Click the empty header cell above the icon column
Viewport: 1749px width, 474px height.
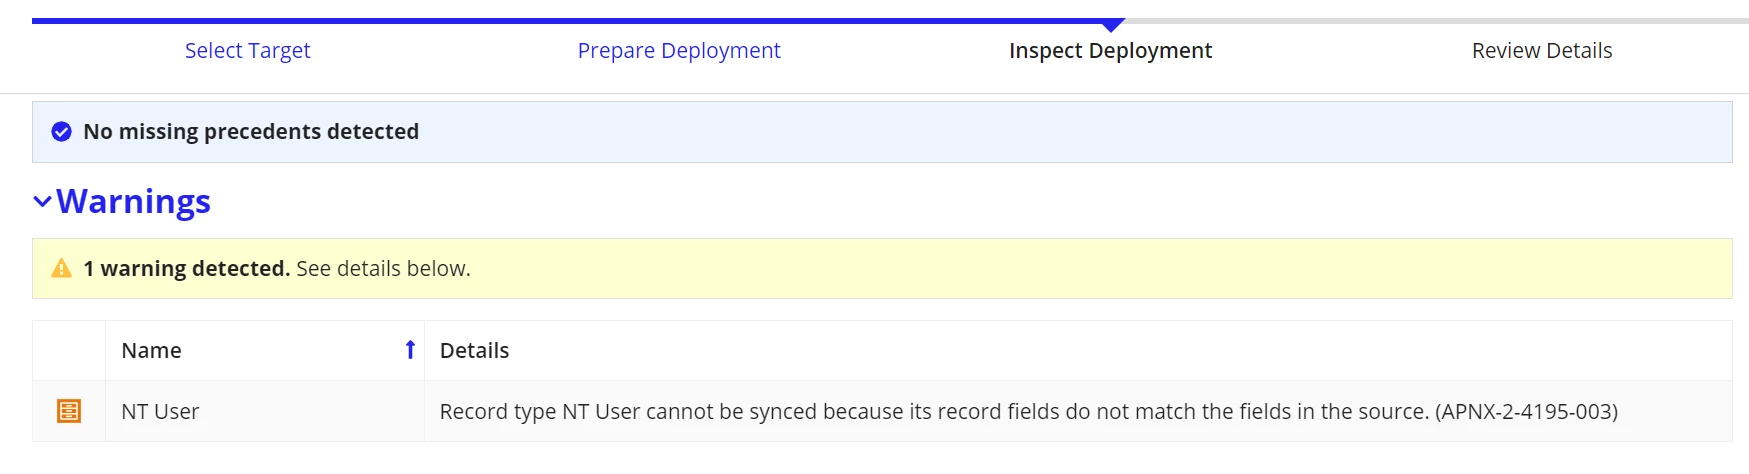[x=69, y=350]
